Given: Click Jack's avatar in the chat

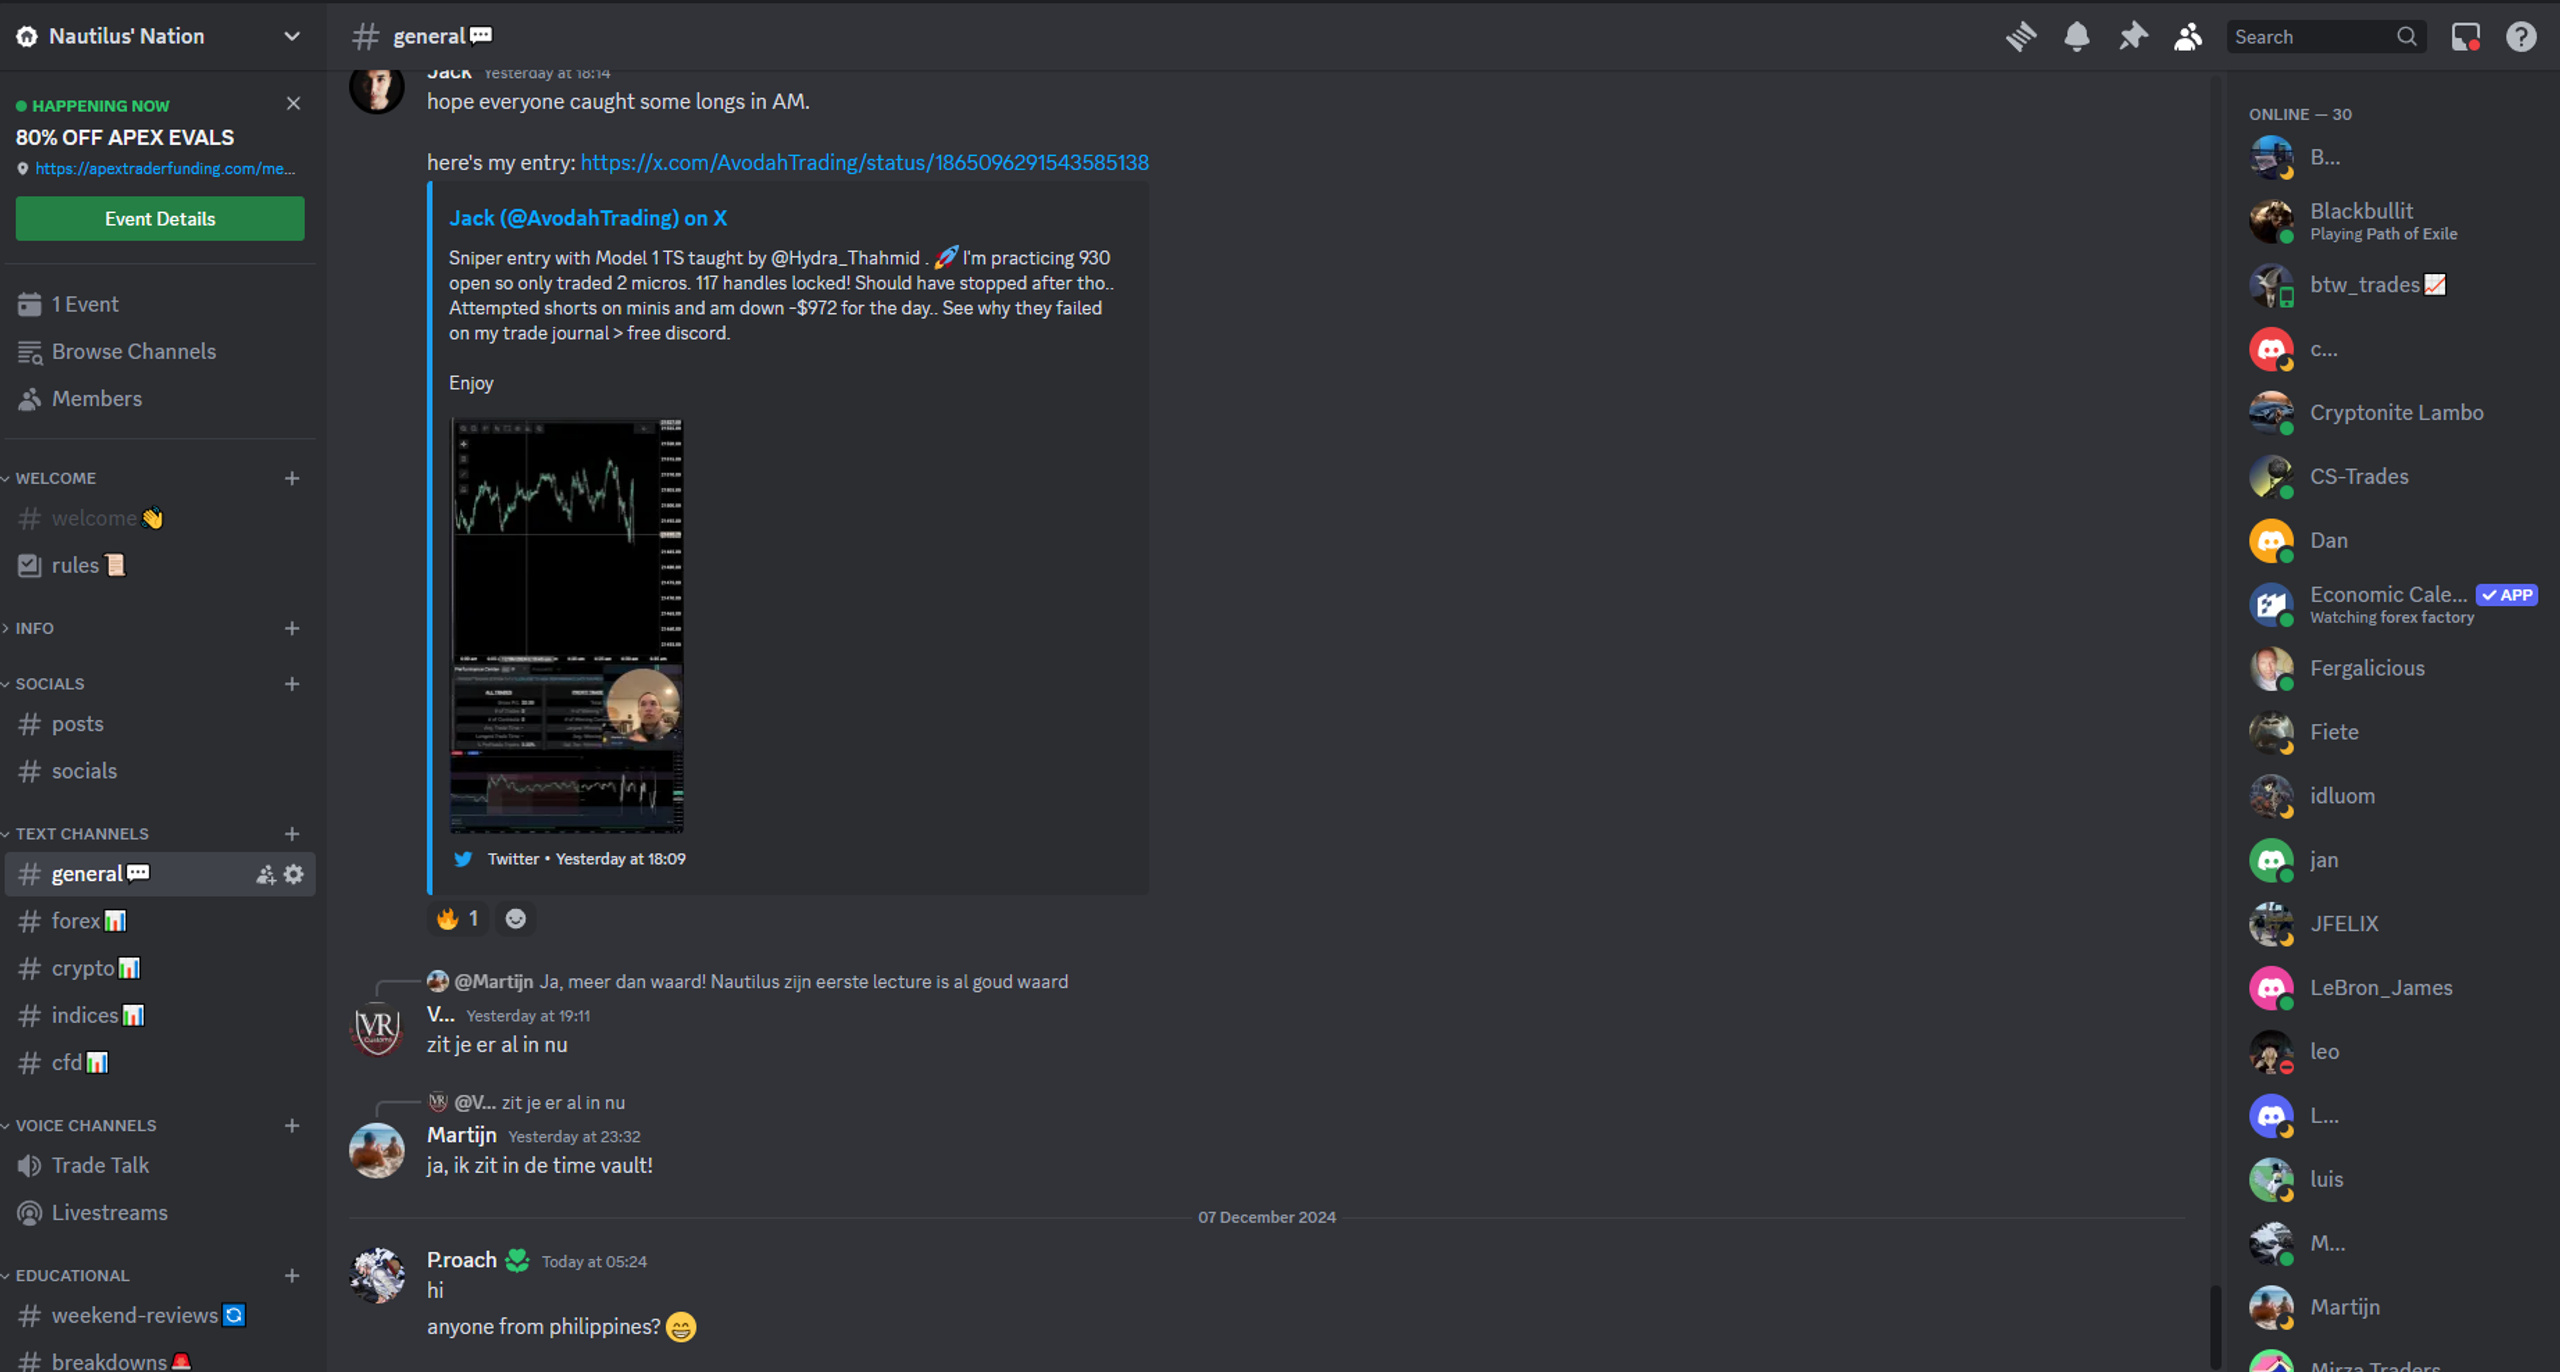Looking at the screenshot, I should (377, 87).
